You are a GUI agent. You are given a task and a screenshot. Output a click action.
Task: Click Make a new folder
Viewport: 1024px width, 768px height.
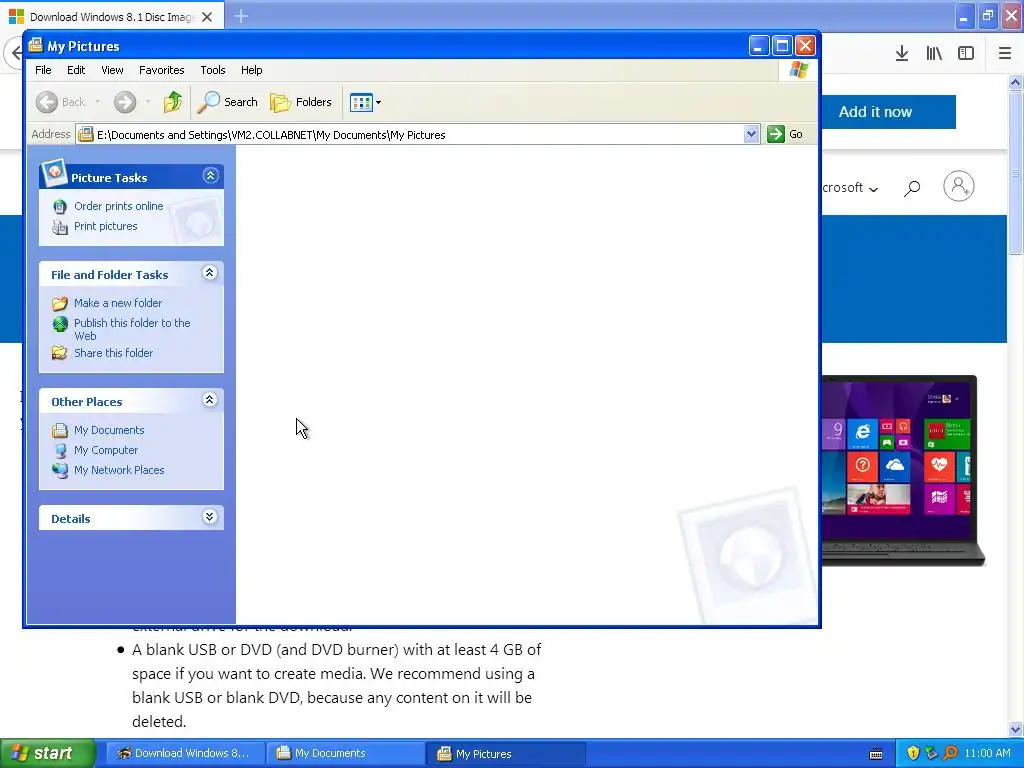point(118,303)
